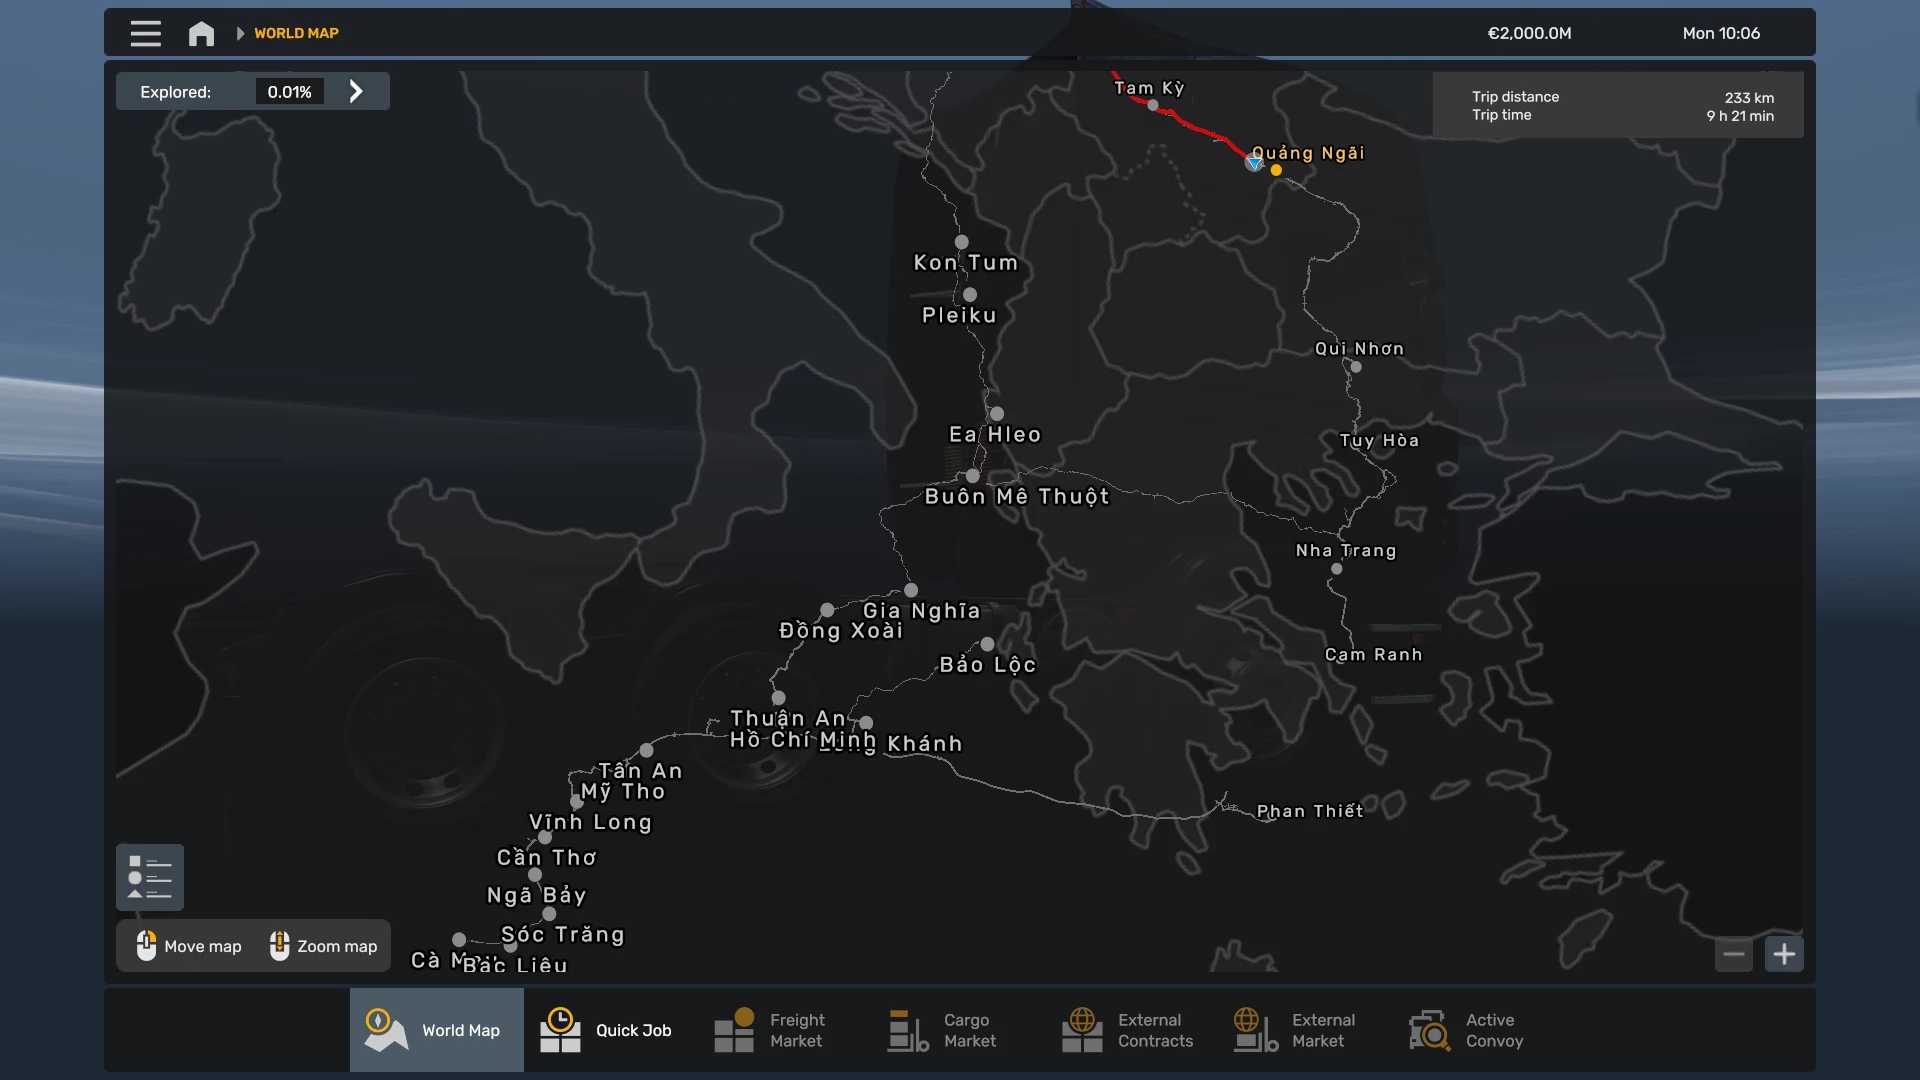Click WORLD MAP breadcrumb label
The image size is (1920, 1080).
(296, 33)
